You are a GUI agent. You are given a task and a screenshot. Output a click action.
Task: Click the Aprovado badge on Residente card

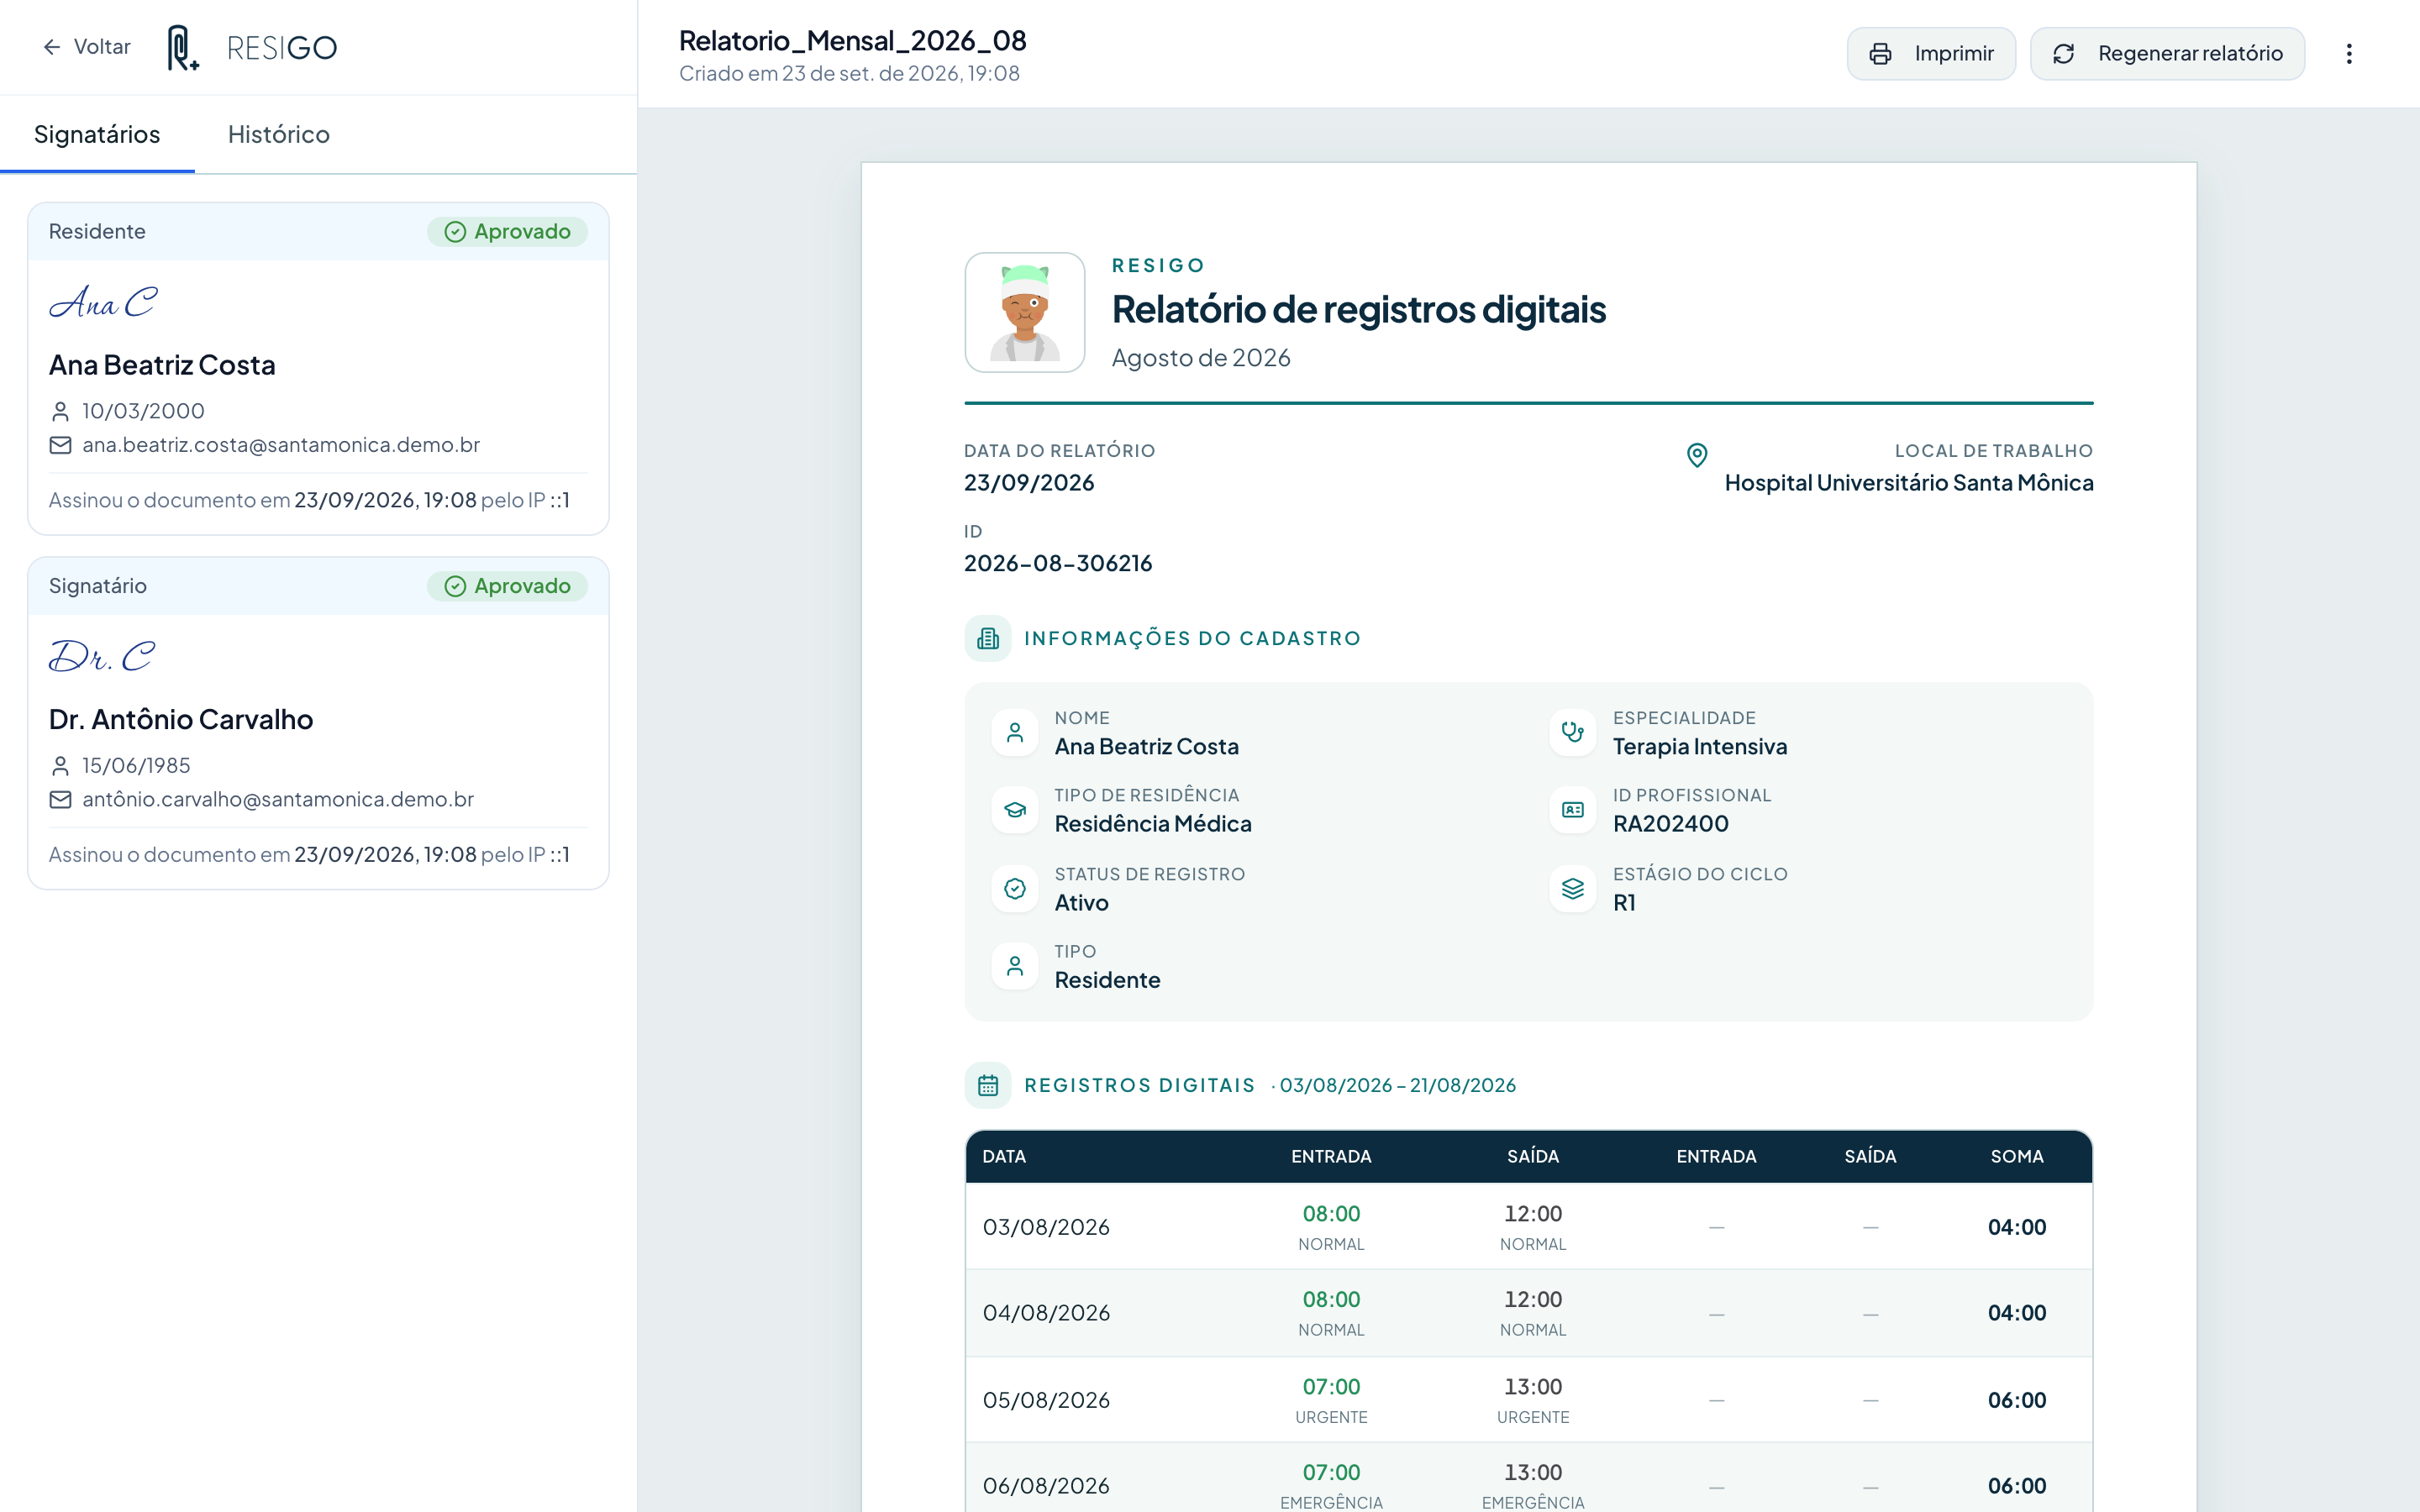point(507,232)
